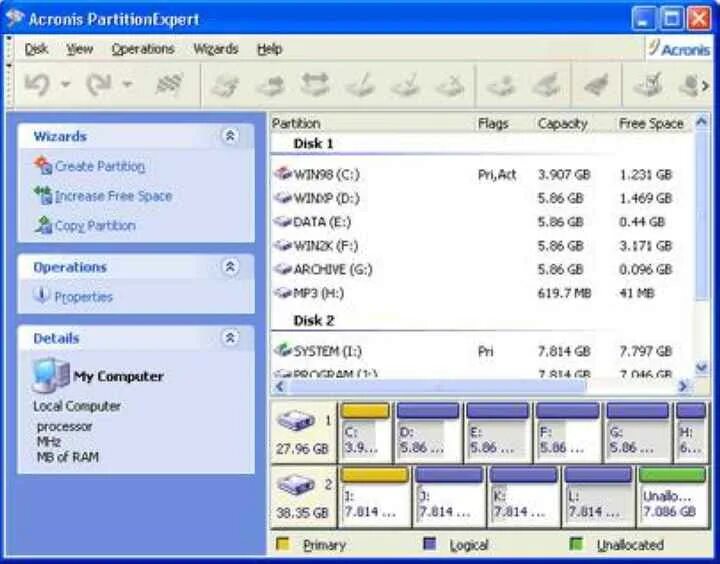This screenshot has height=564, width=720.
Task: Open the Disk menu
Action: [36, 49]
